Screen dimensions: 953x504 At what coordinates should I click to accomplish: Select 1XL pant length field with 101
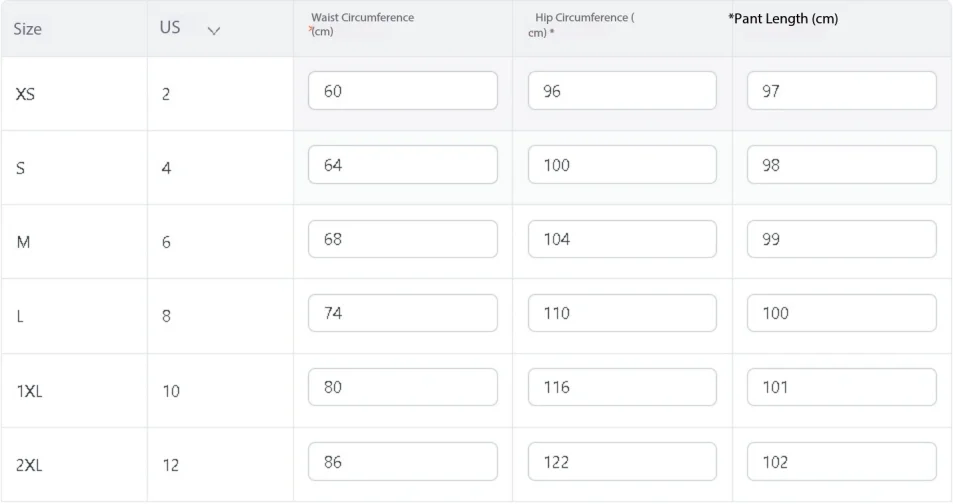click(841, 387)
